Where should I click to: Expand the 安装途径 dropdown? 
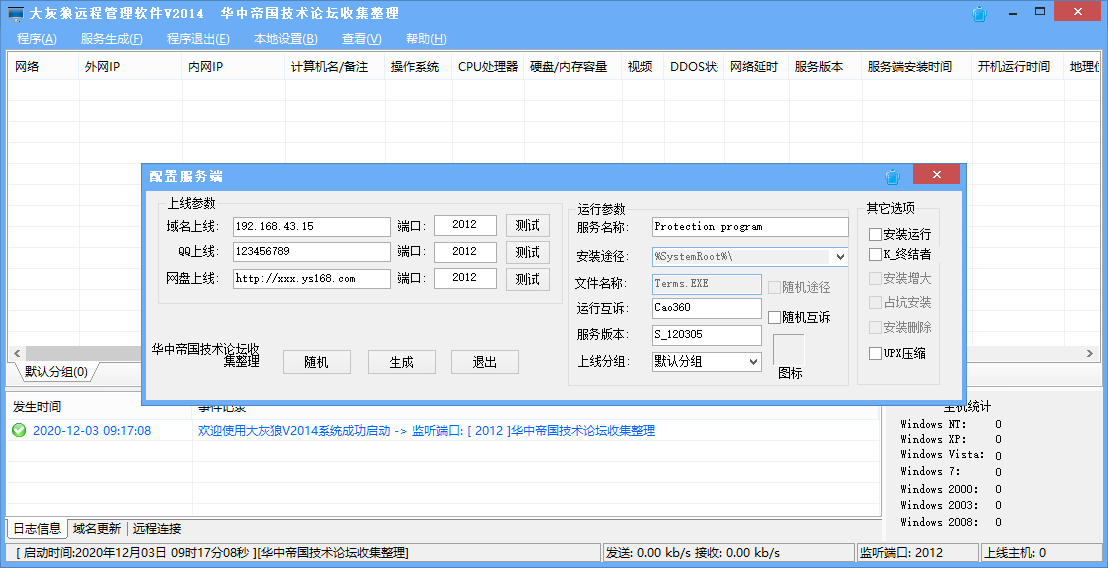(x=840, y=256)
